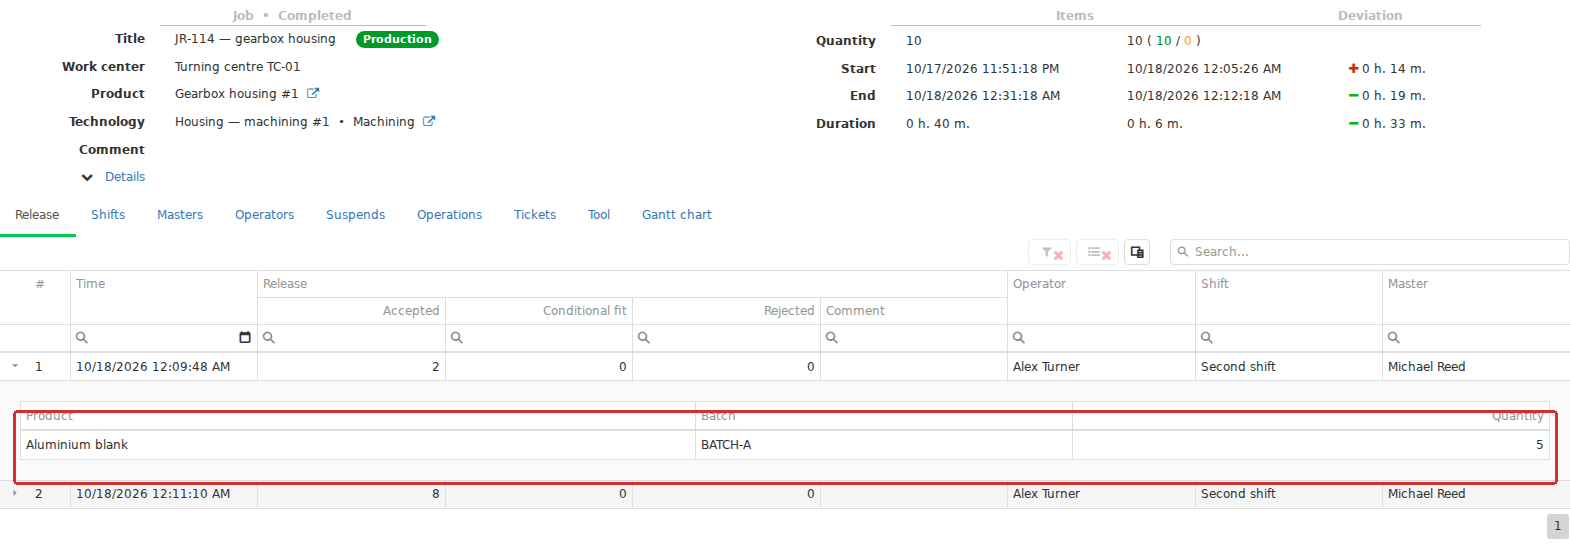
Task: Go to page 1 in pager
Action: click(x=1557, y=526)
